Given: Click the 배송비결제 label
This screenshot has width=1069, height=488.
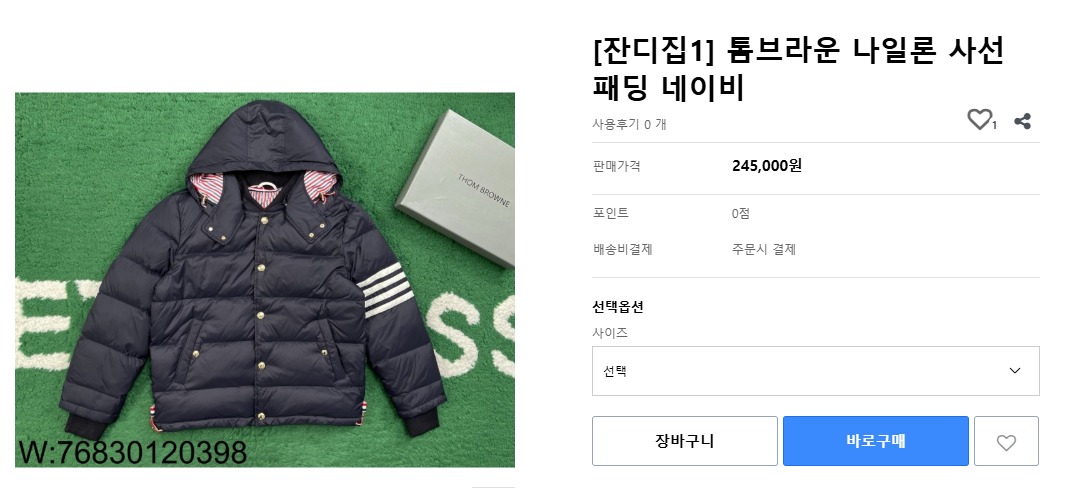Looking at the screenshot, I should (622, 249).
